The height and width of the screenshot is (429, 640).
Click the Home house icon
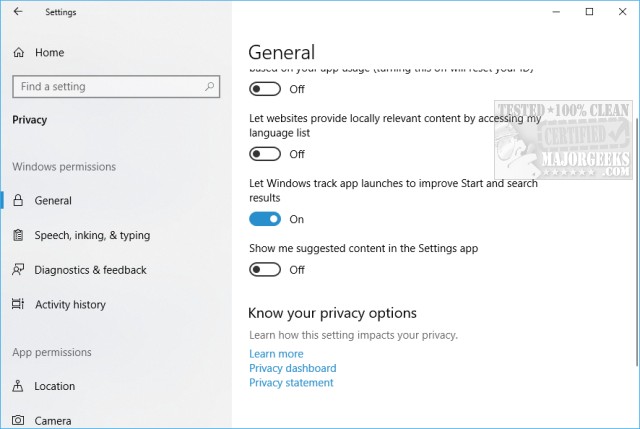point(19,52)
